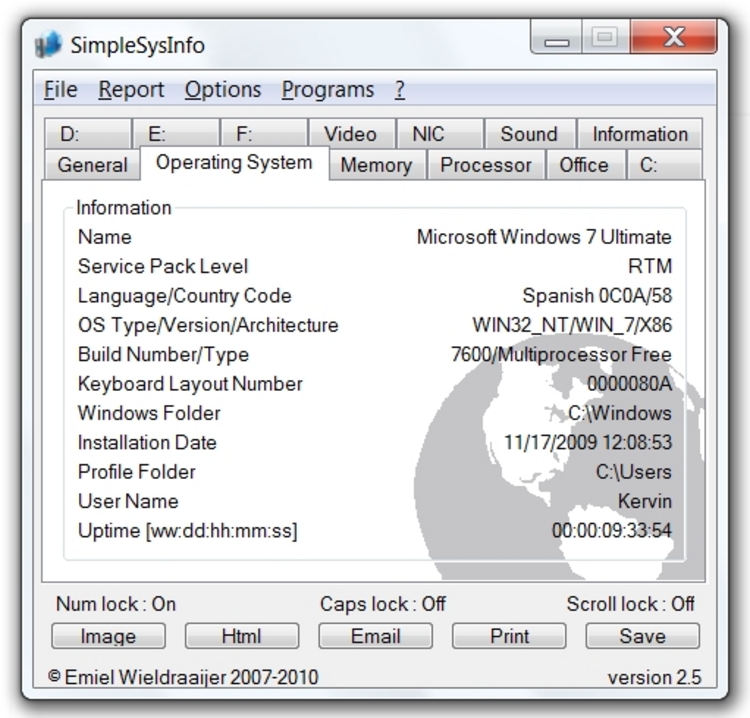This screenshot has height=718, width=750.
Task: Click the 'WIN32_NT/WIN_7/X86' value
Action: (572, 325)
